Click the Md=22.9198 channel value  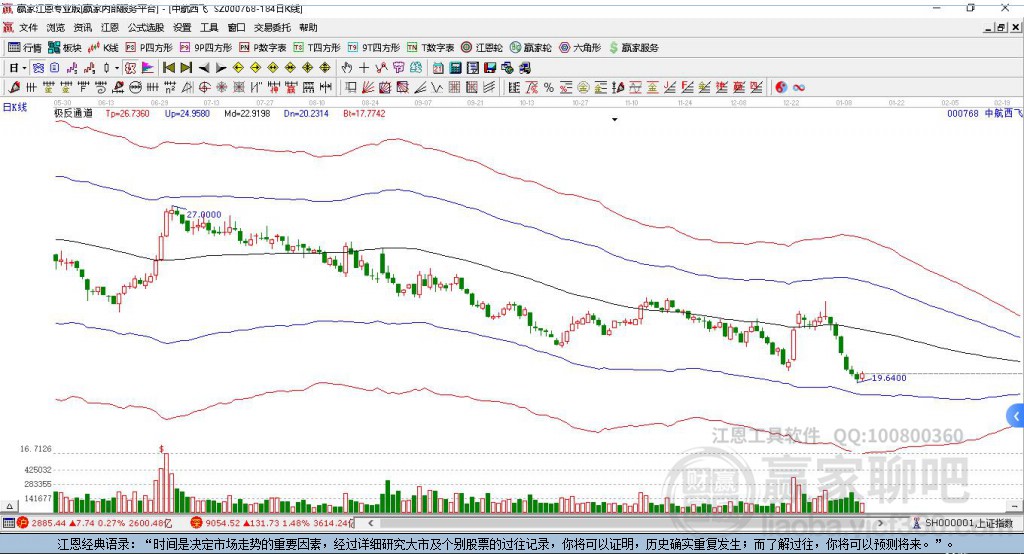coord(248,113)
